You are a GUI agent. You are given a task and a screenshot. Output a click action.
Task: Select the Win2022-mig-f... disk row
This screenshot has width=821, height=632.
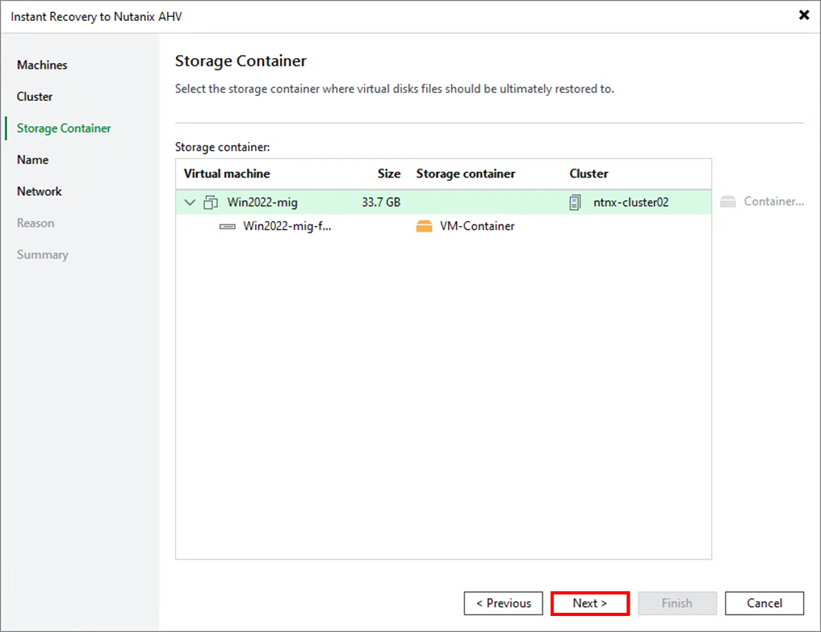(x=443, y=226)
